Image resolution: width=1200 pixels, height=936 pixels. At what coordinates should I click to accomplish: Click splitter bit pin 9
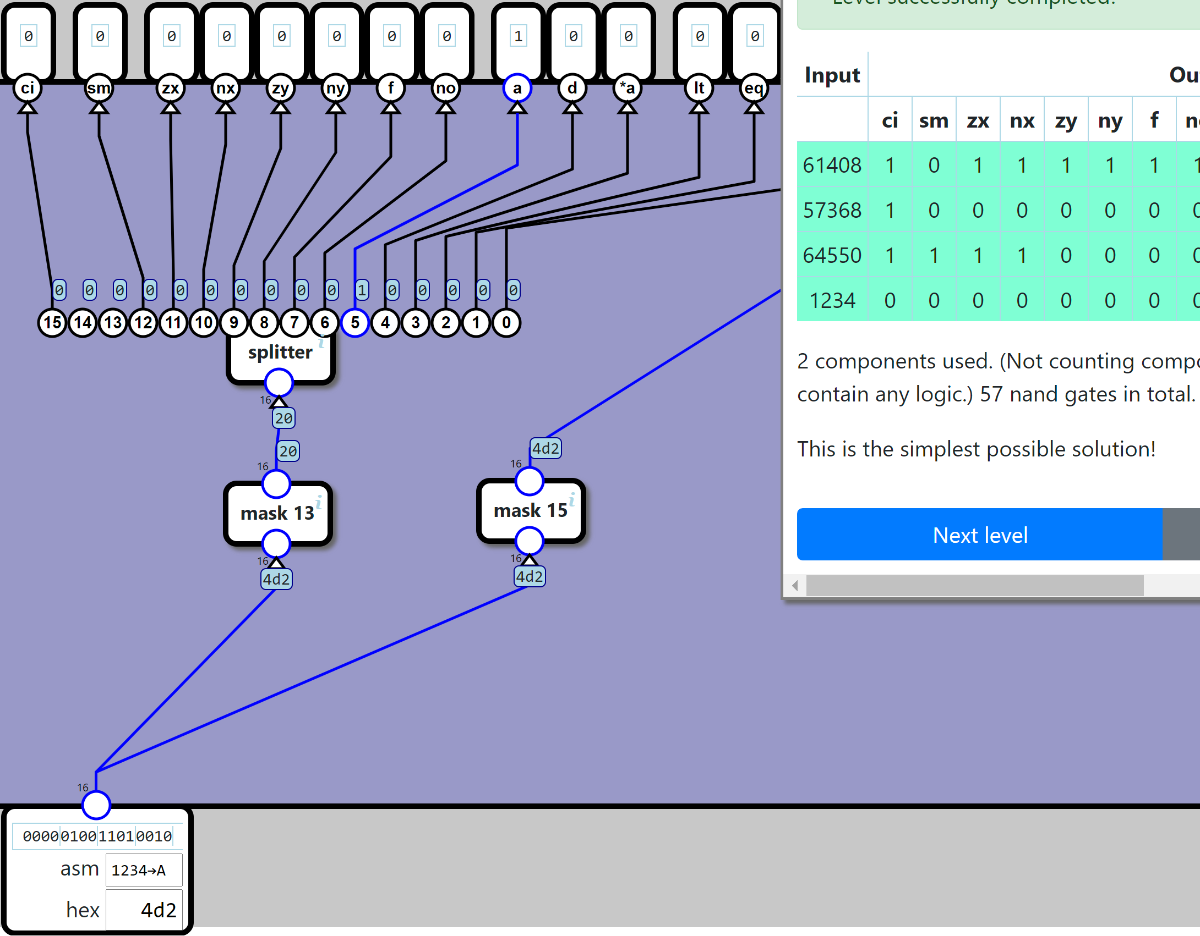233,323
